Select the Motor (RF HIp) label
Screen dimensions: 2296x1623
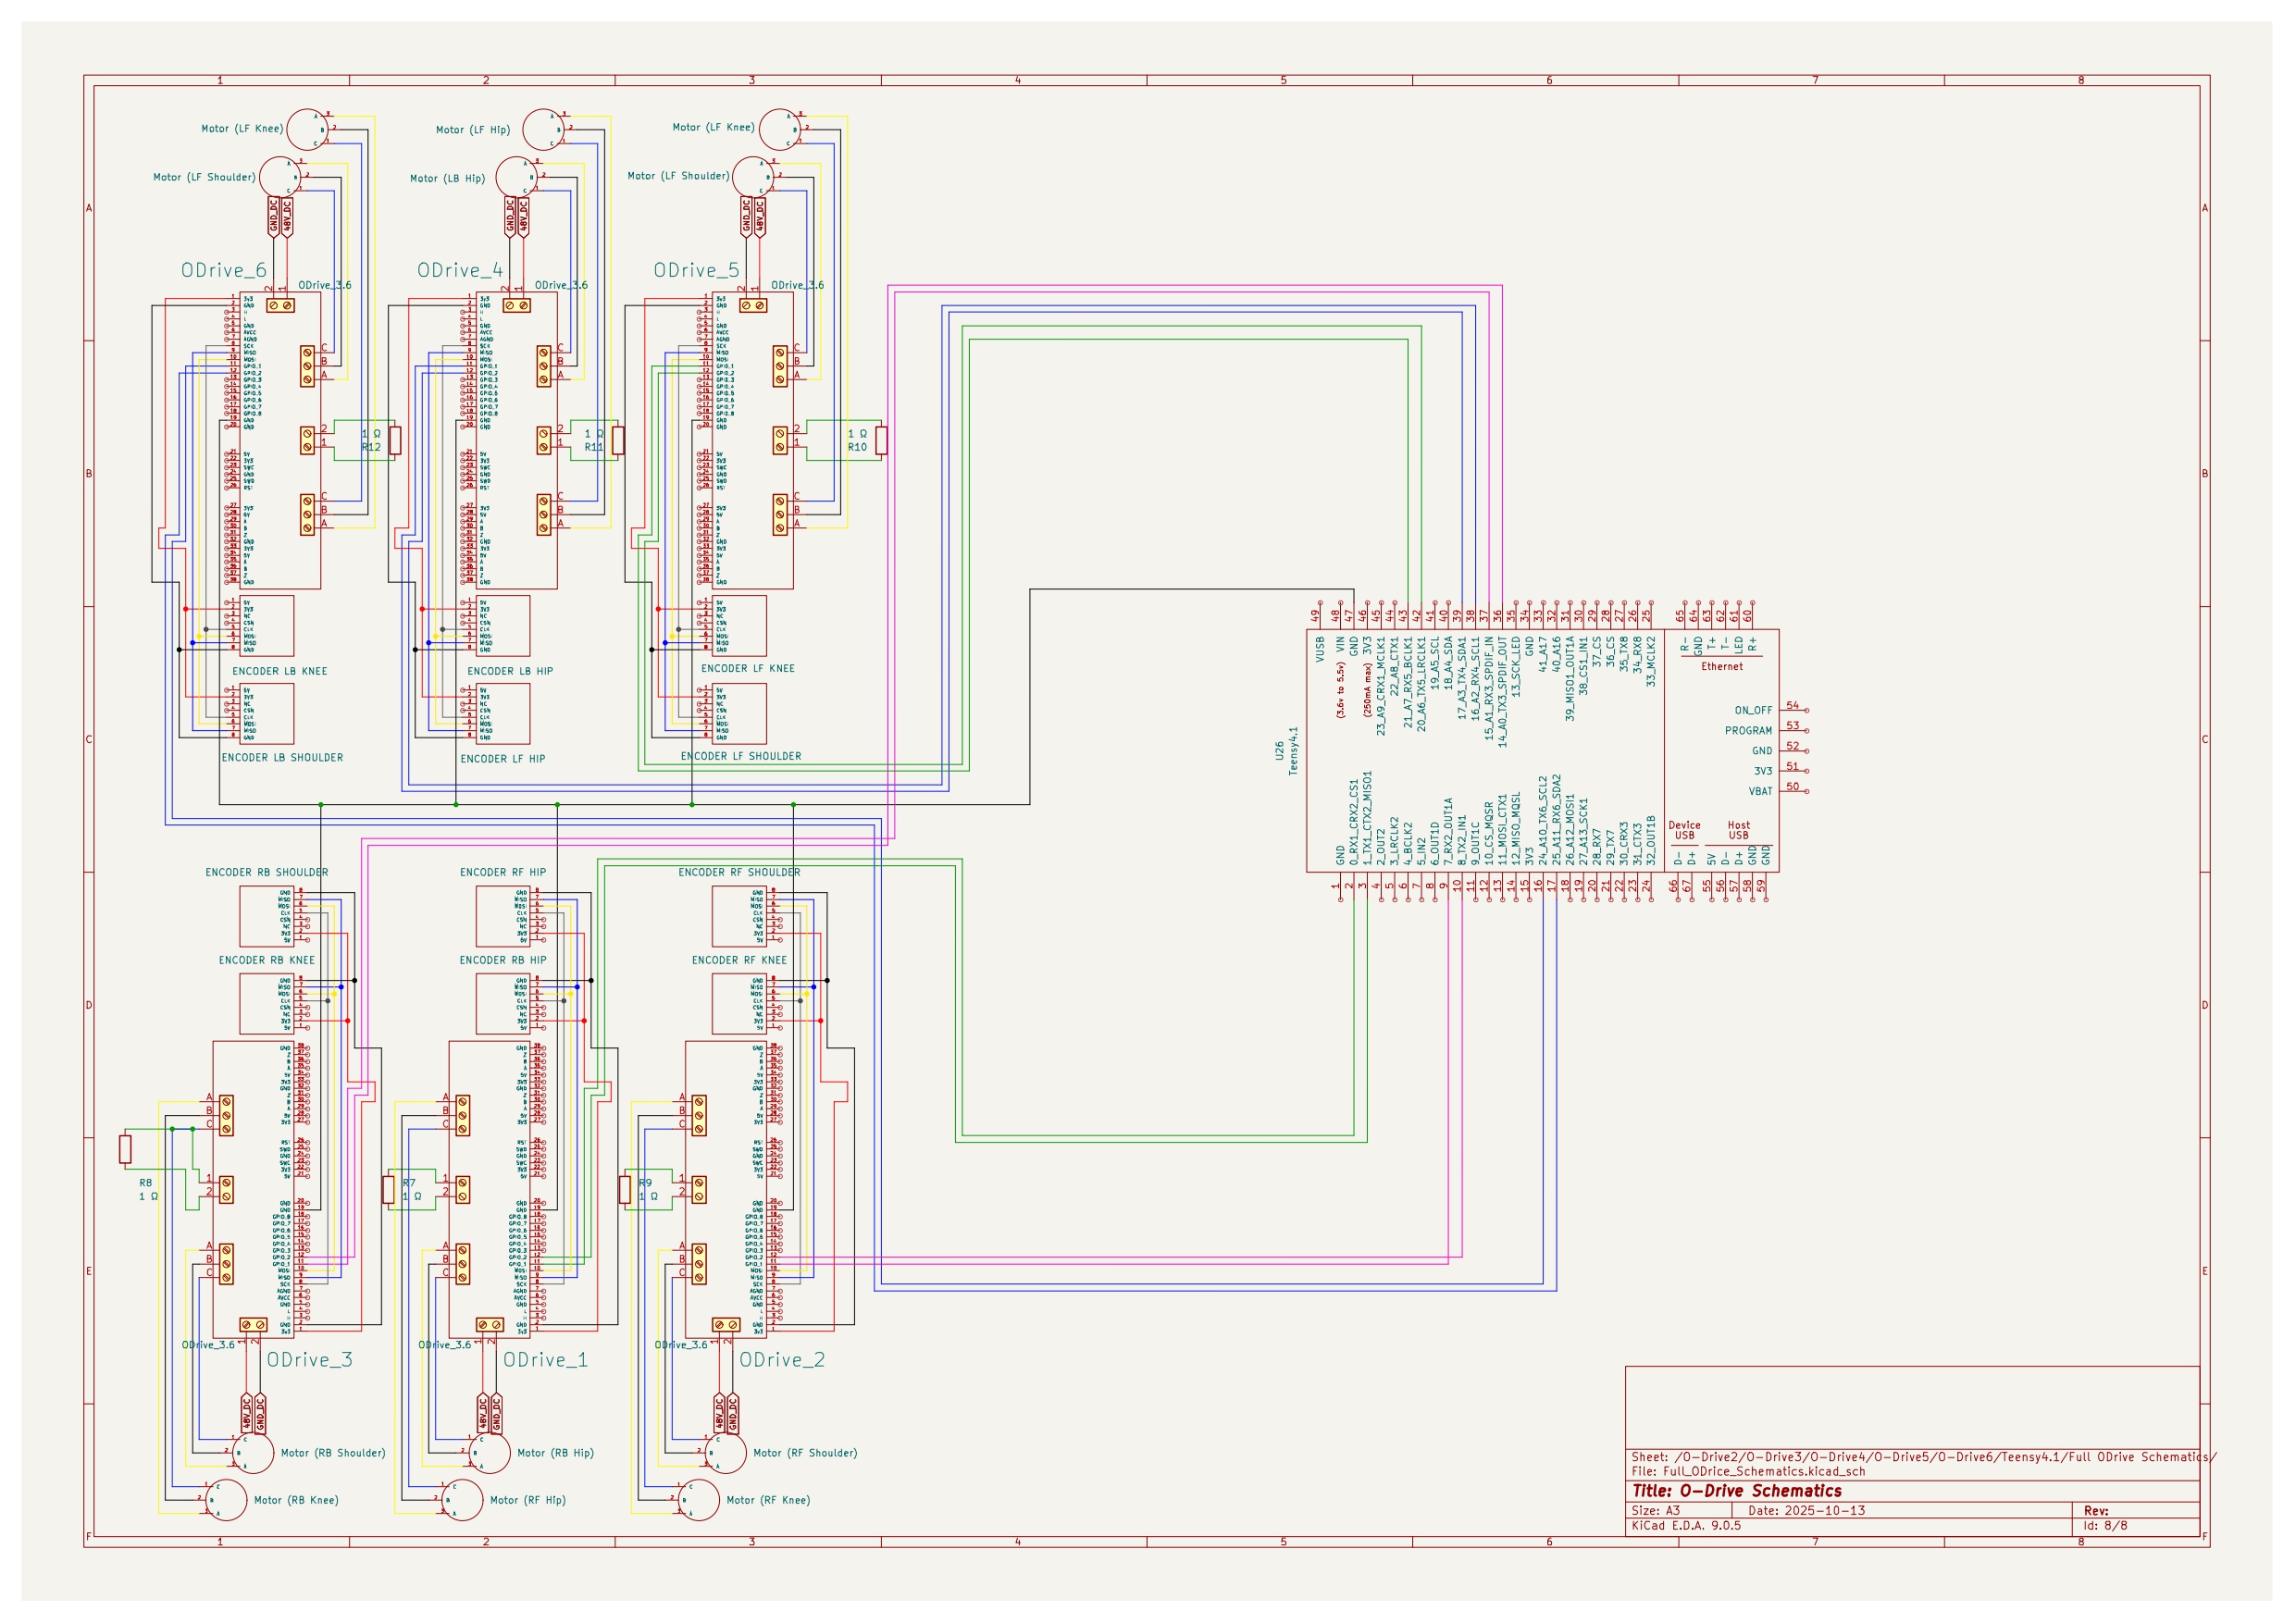tap(528, 1500)
